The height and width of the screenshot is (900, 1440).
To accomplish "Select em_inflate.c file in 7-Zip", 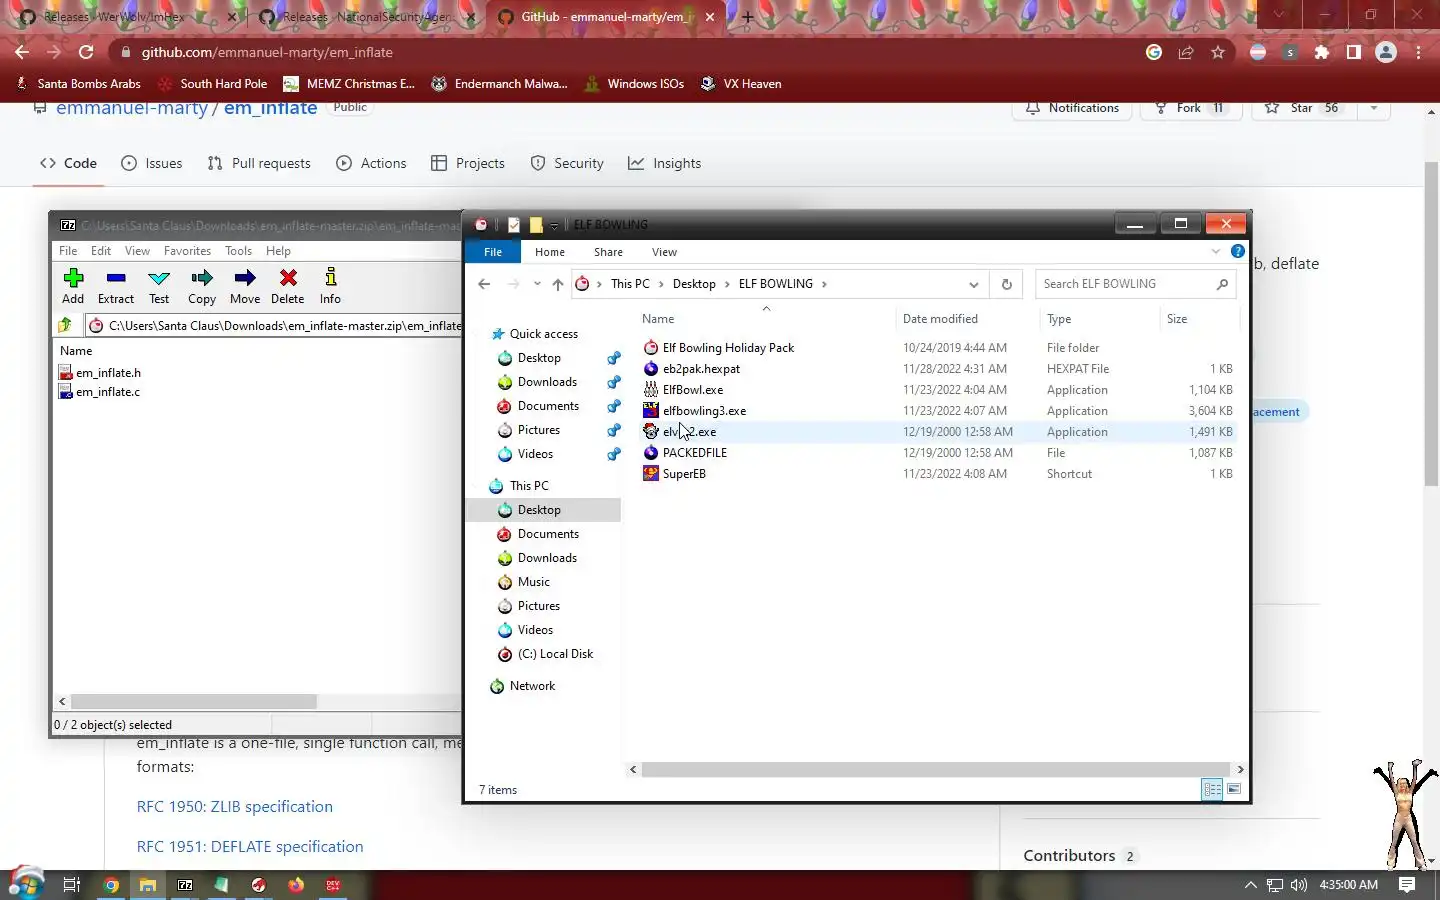I will click(99, 392).
